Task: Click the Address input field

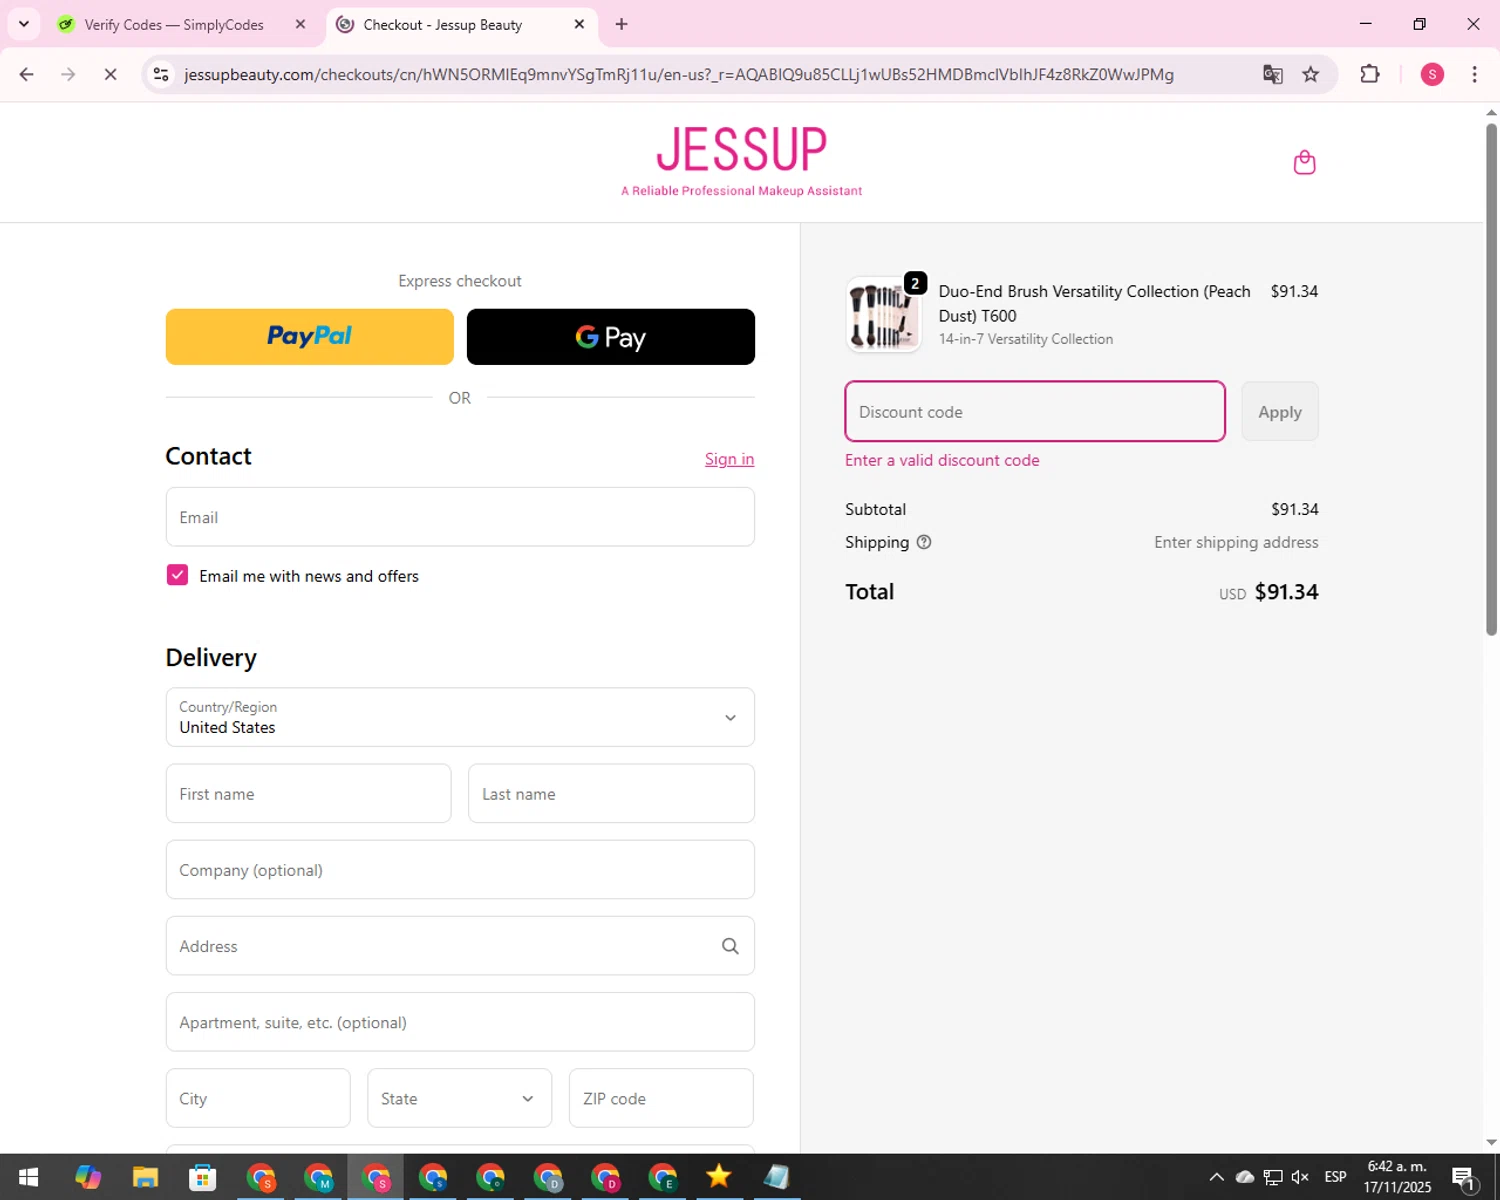Action: coord(460,946)
